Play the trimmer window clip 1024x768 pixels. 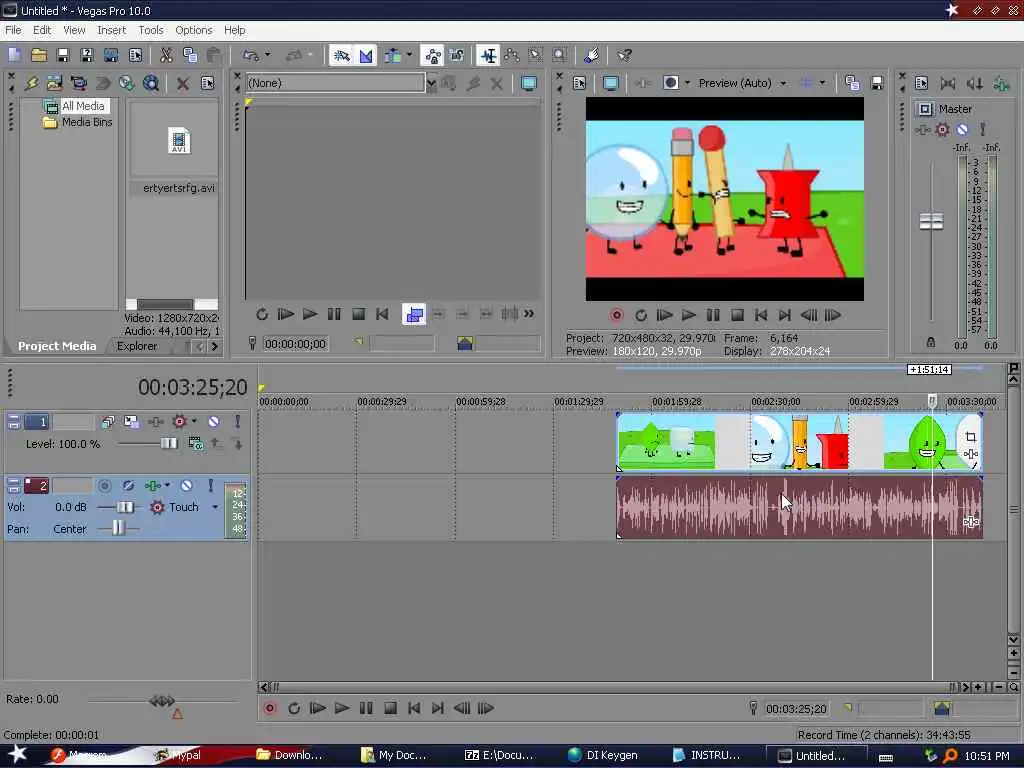click(310, 314)
